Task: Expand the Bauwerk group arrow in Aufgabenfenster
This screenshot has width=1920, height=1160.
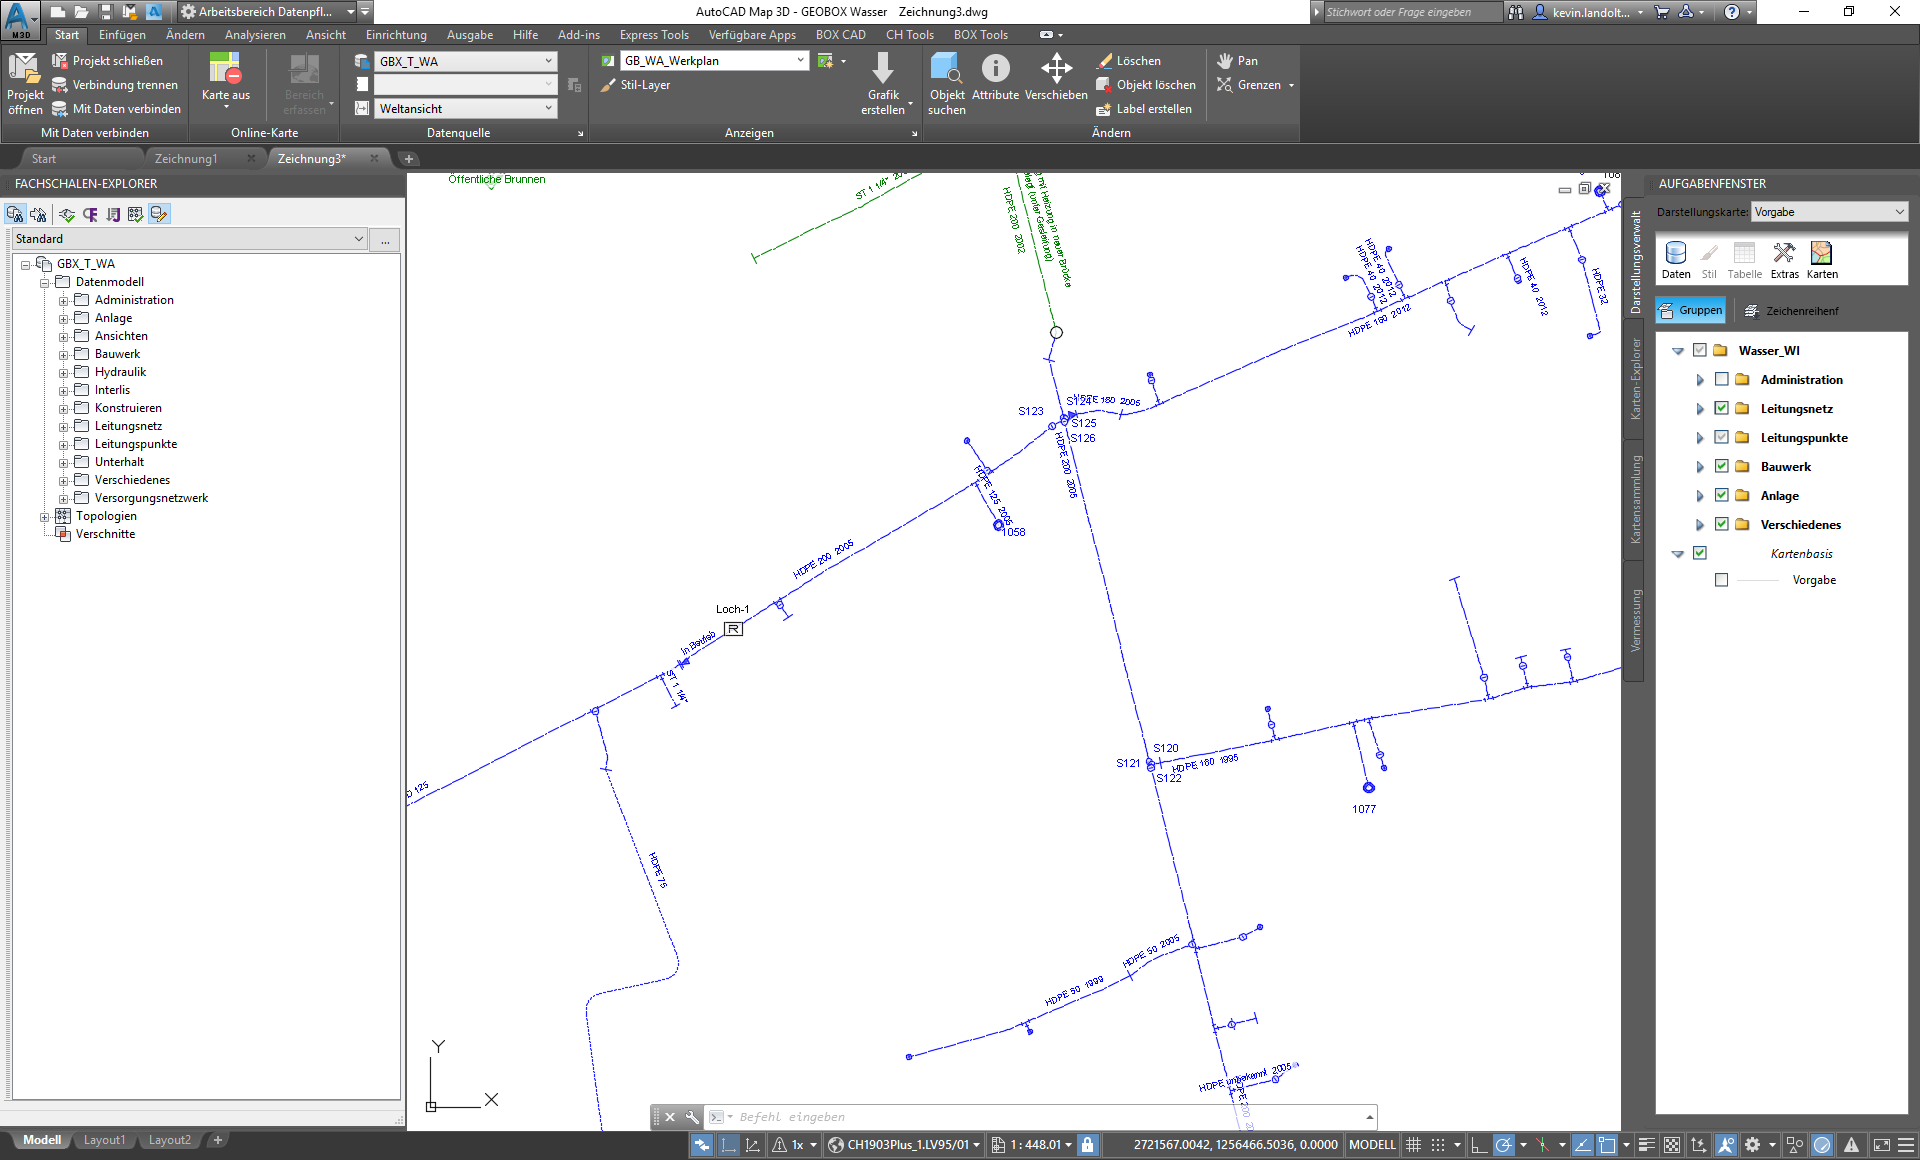Action: [x=1700, y=467]
